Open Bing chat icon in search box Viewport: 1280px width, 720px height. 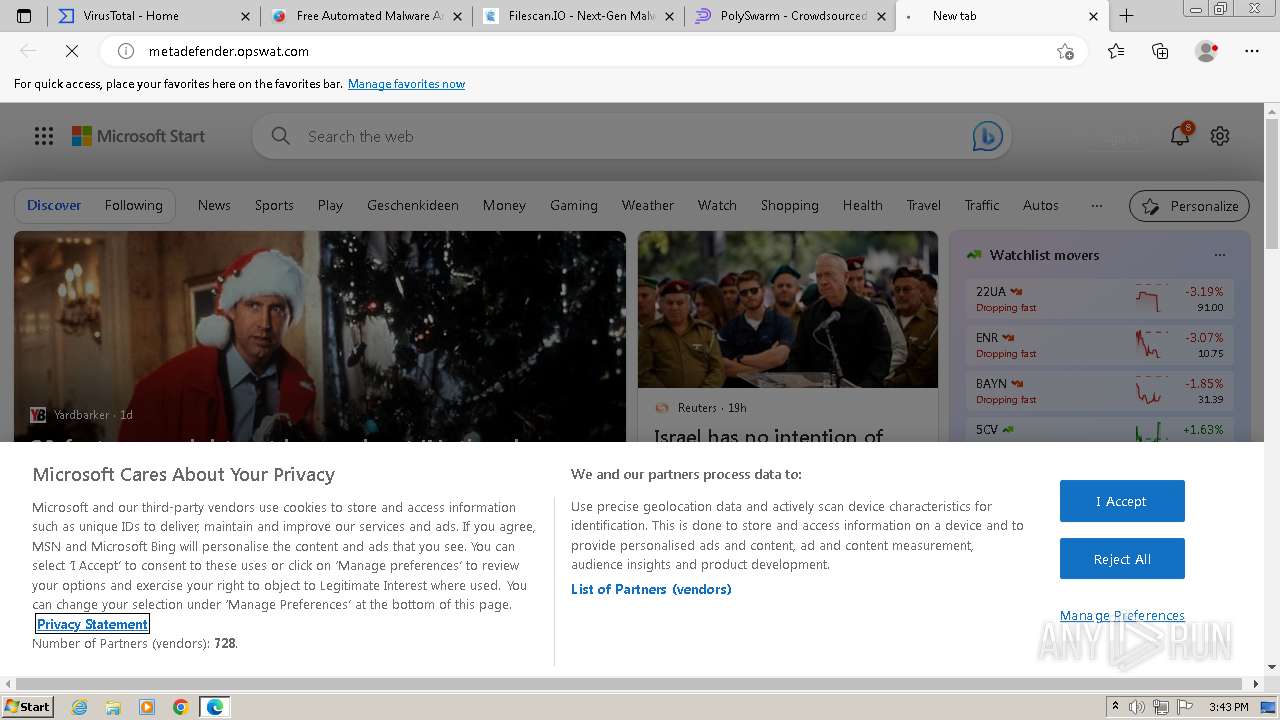point(987,136)
